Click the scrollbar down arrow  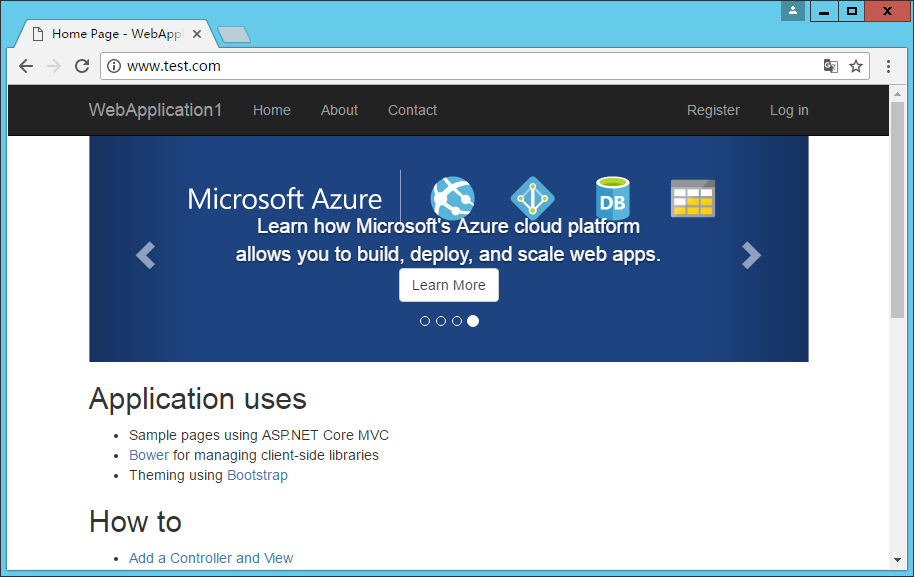[x=897, y=559]
